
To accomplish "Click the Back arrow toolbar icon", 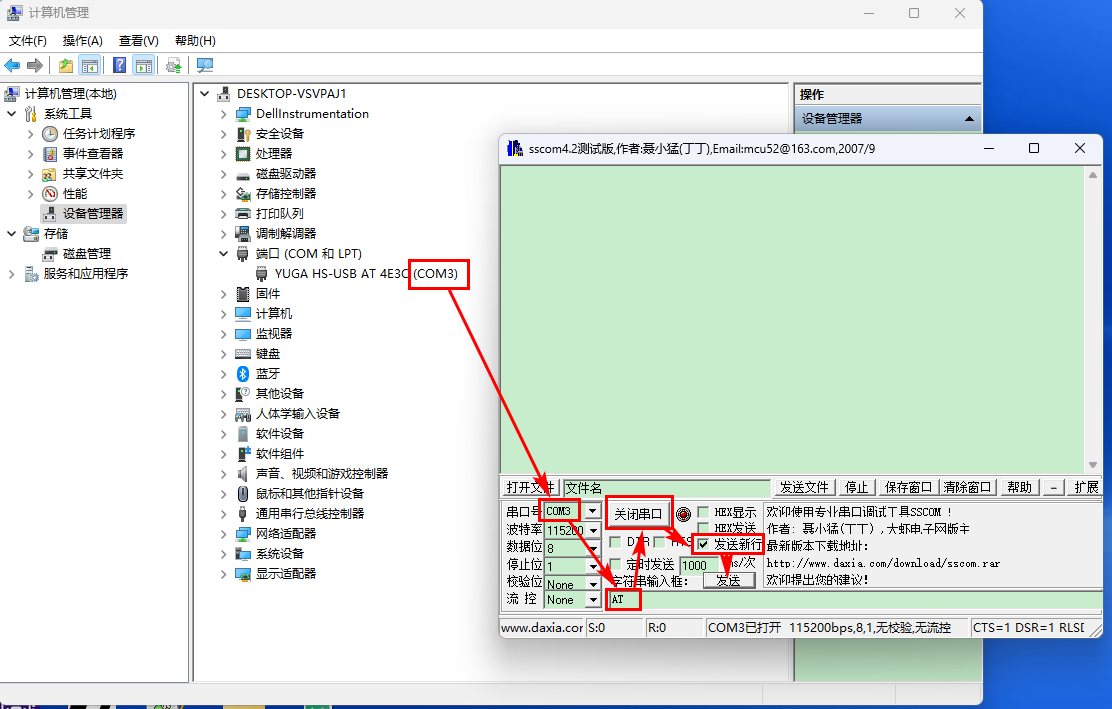I will tap(12, 66).
